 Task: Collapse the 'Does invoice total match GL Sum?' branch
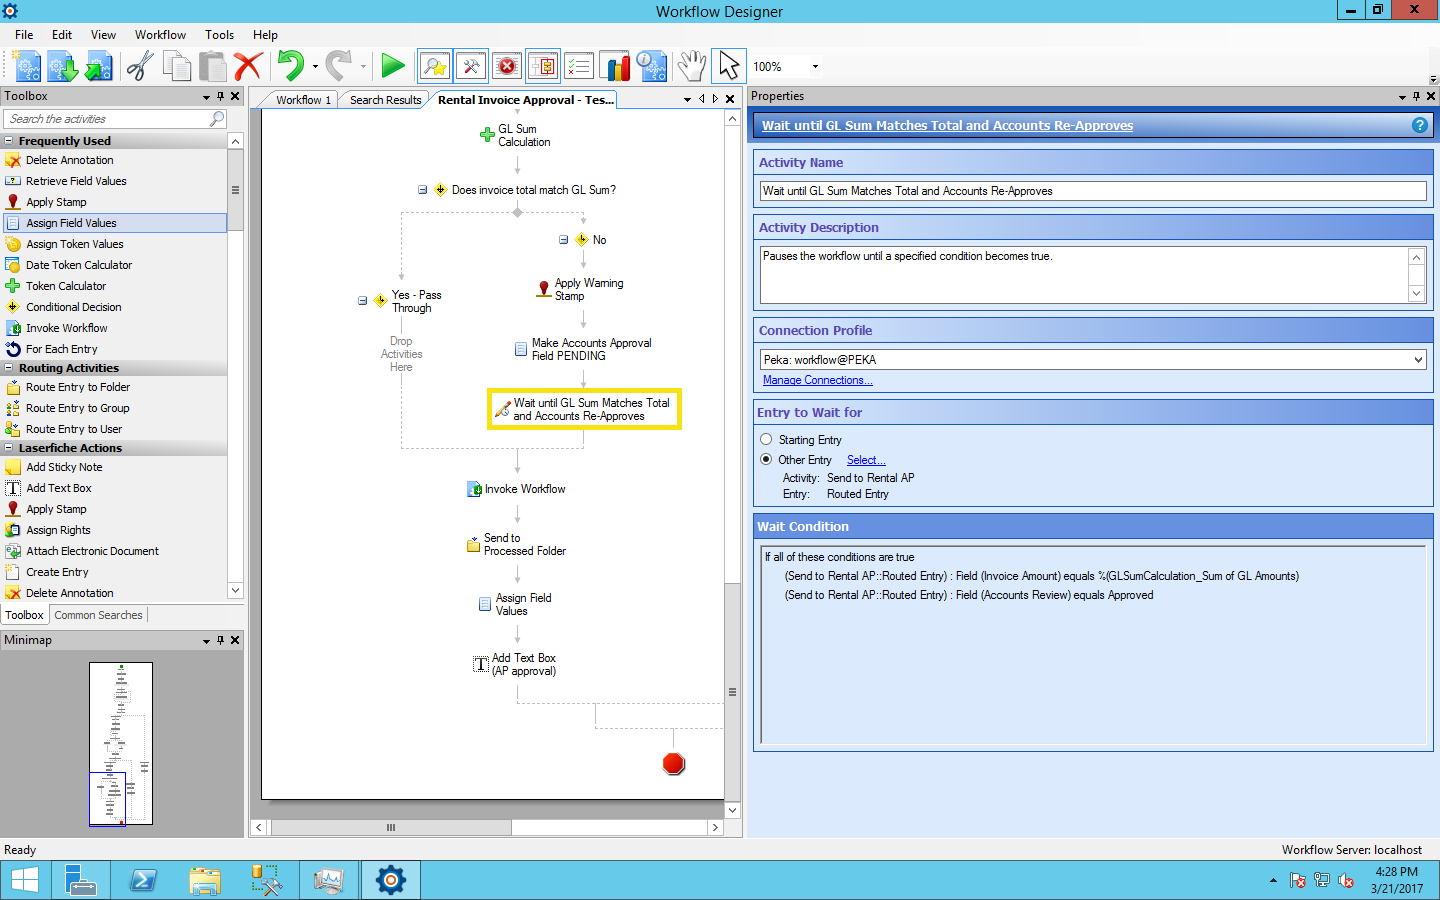click(x=423, y=190)
